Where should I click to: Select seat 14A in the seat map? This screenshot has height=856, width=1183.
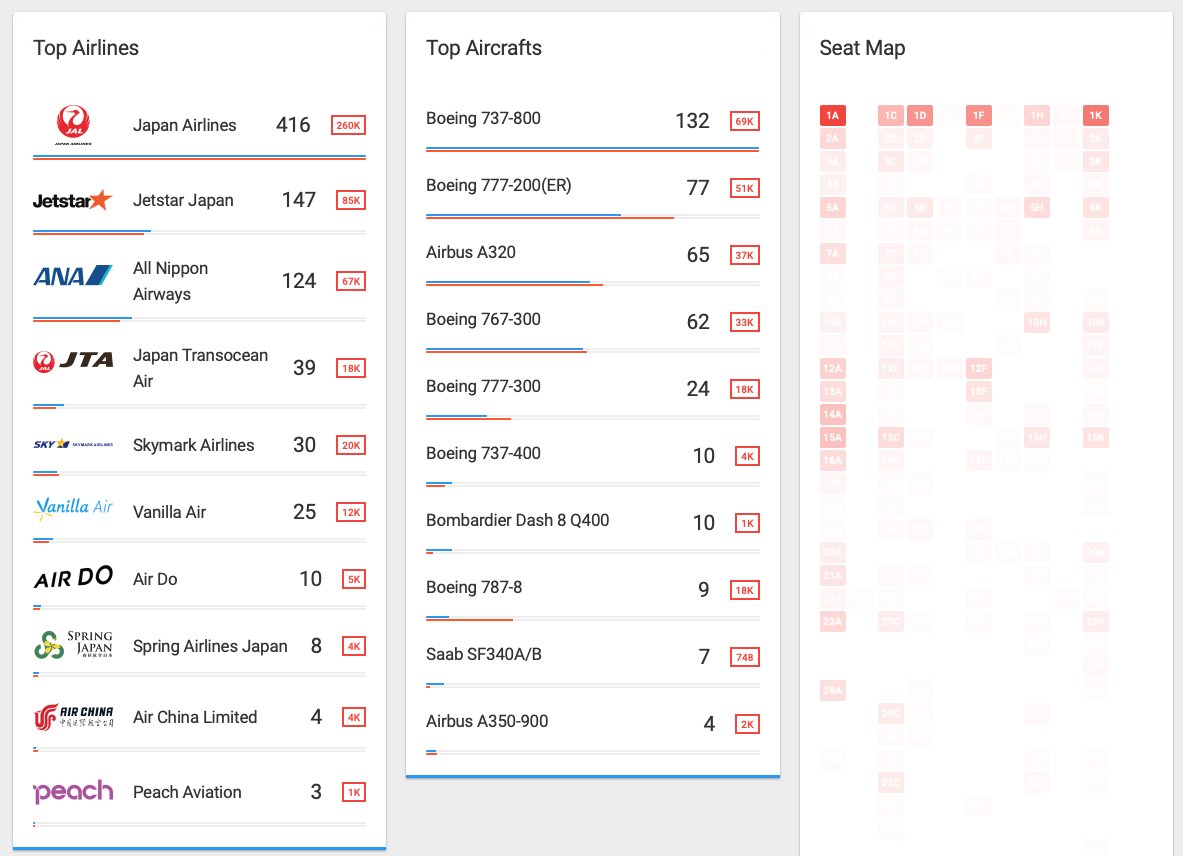point(833,414)
